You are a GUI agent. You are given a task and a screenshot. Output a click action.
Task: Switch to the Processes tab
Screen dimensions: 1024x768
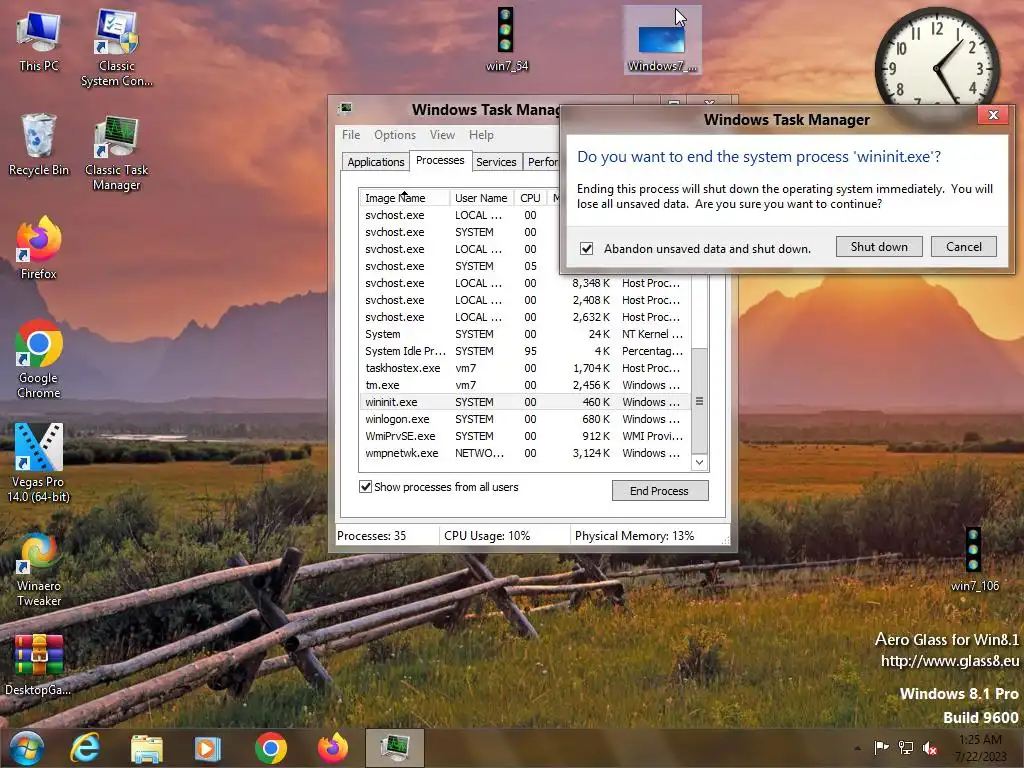coord(440,160)
